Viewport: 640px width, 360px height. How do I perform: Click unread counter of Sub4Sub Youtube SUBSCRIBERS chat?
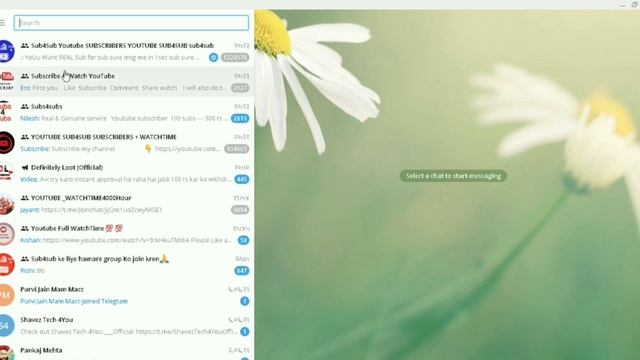tap(235, 58)
